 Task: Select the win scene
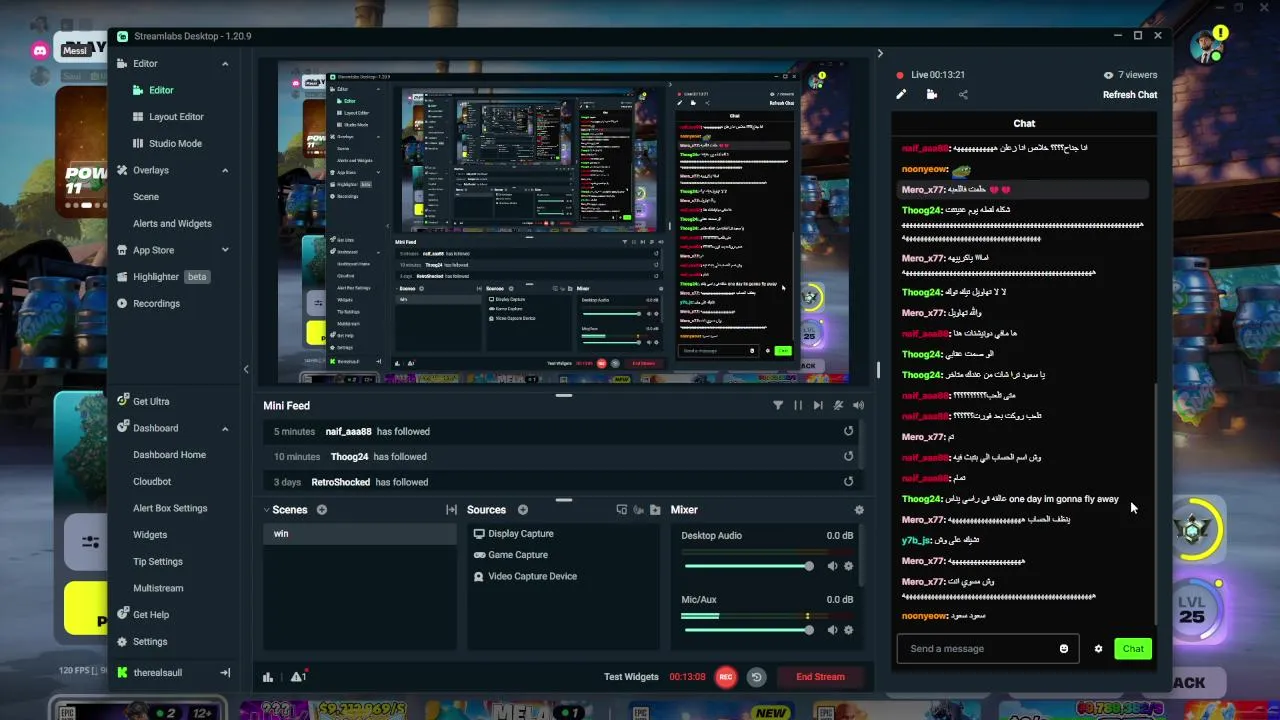(360, 534)
